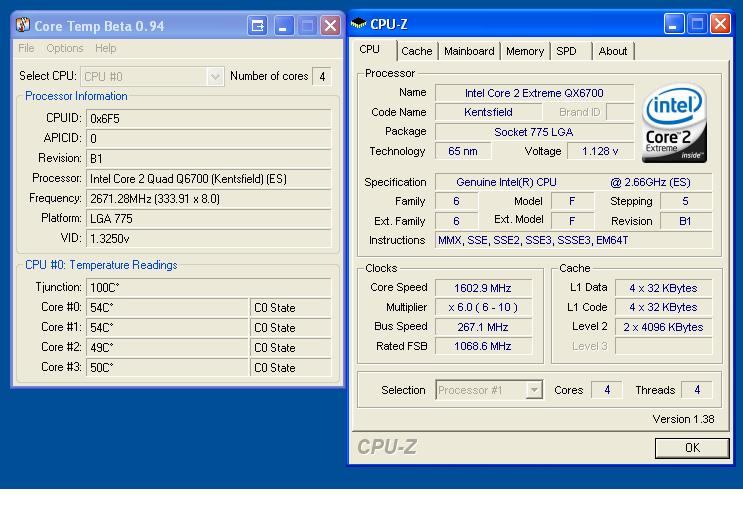Click the Revision field showing B1 in Core Temp

coord(208,158)
